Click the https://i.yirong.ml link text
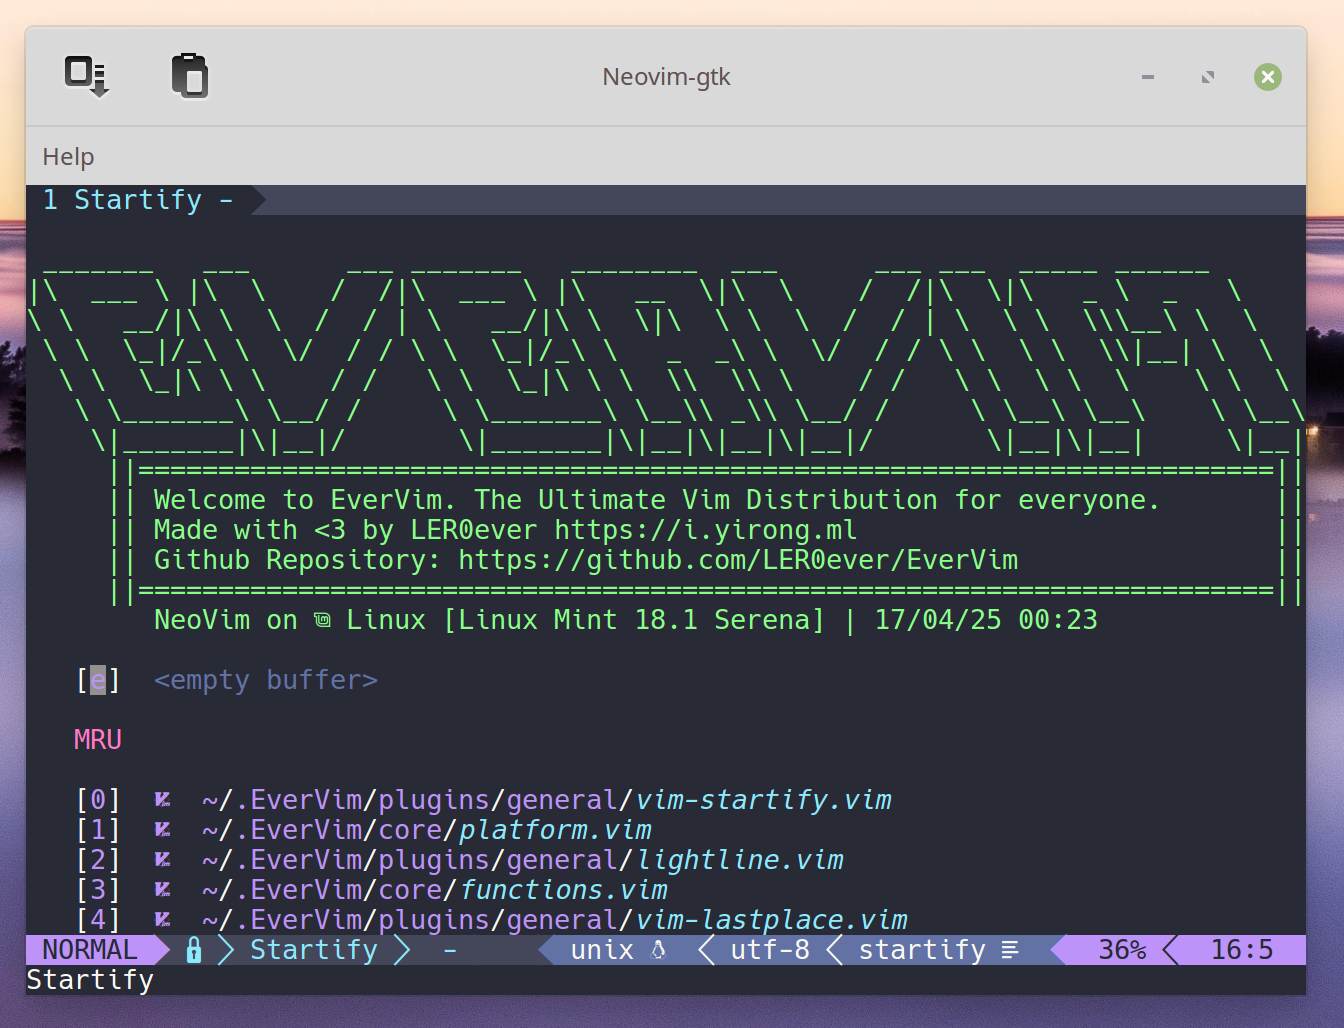 tap(706, 530)
